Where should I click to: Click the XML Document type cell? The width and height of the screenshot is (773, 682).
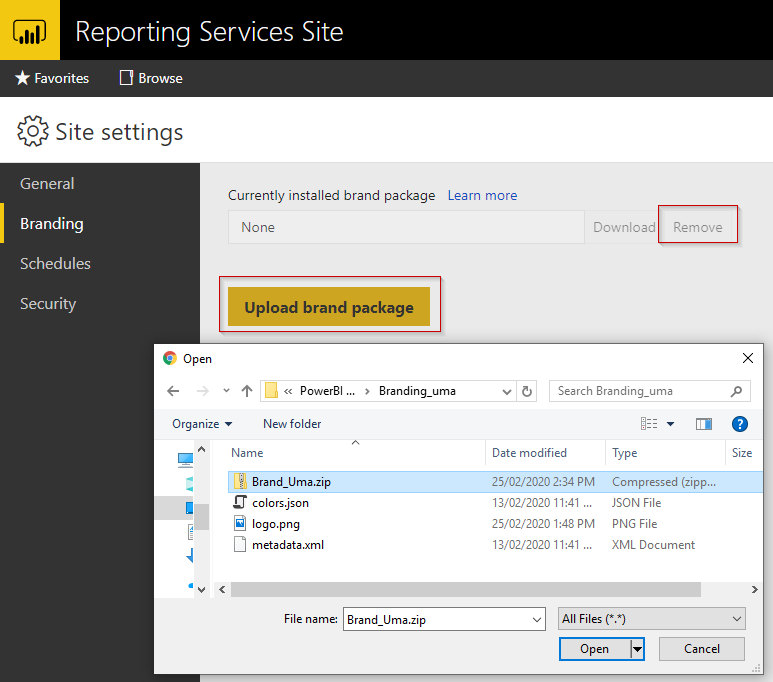(653, 545)
